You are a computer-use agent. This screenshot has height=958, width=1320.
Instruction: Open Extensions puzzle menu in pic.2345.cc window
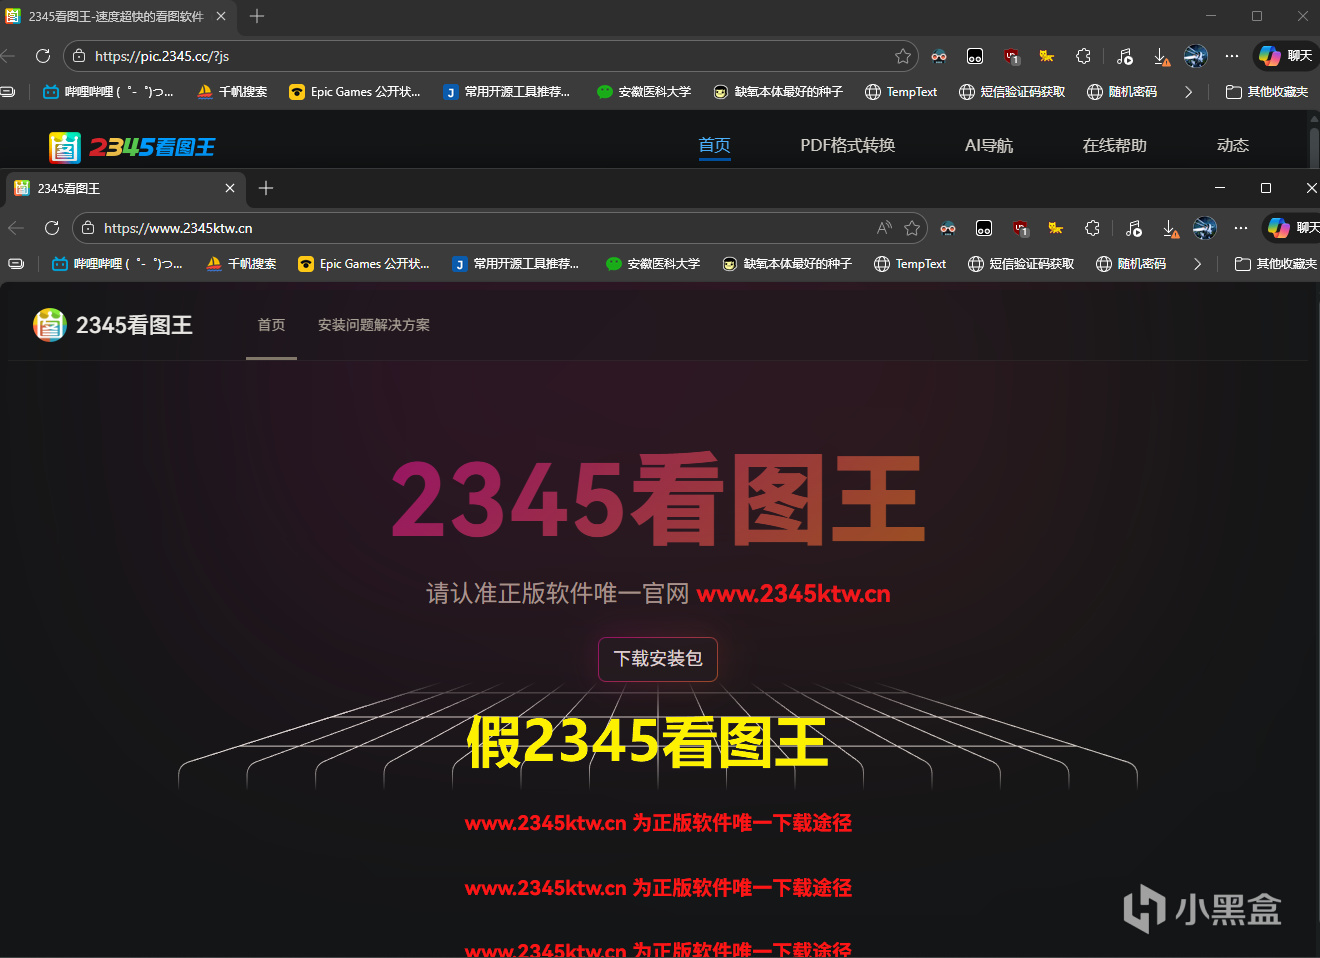pos(1083,56)
